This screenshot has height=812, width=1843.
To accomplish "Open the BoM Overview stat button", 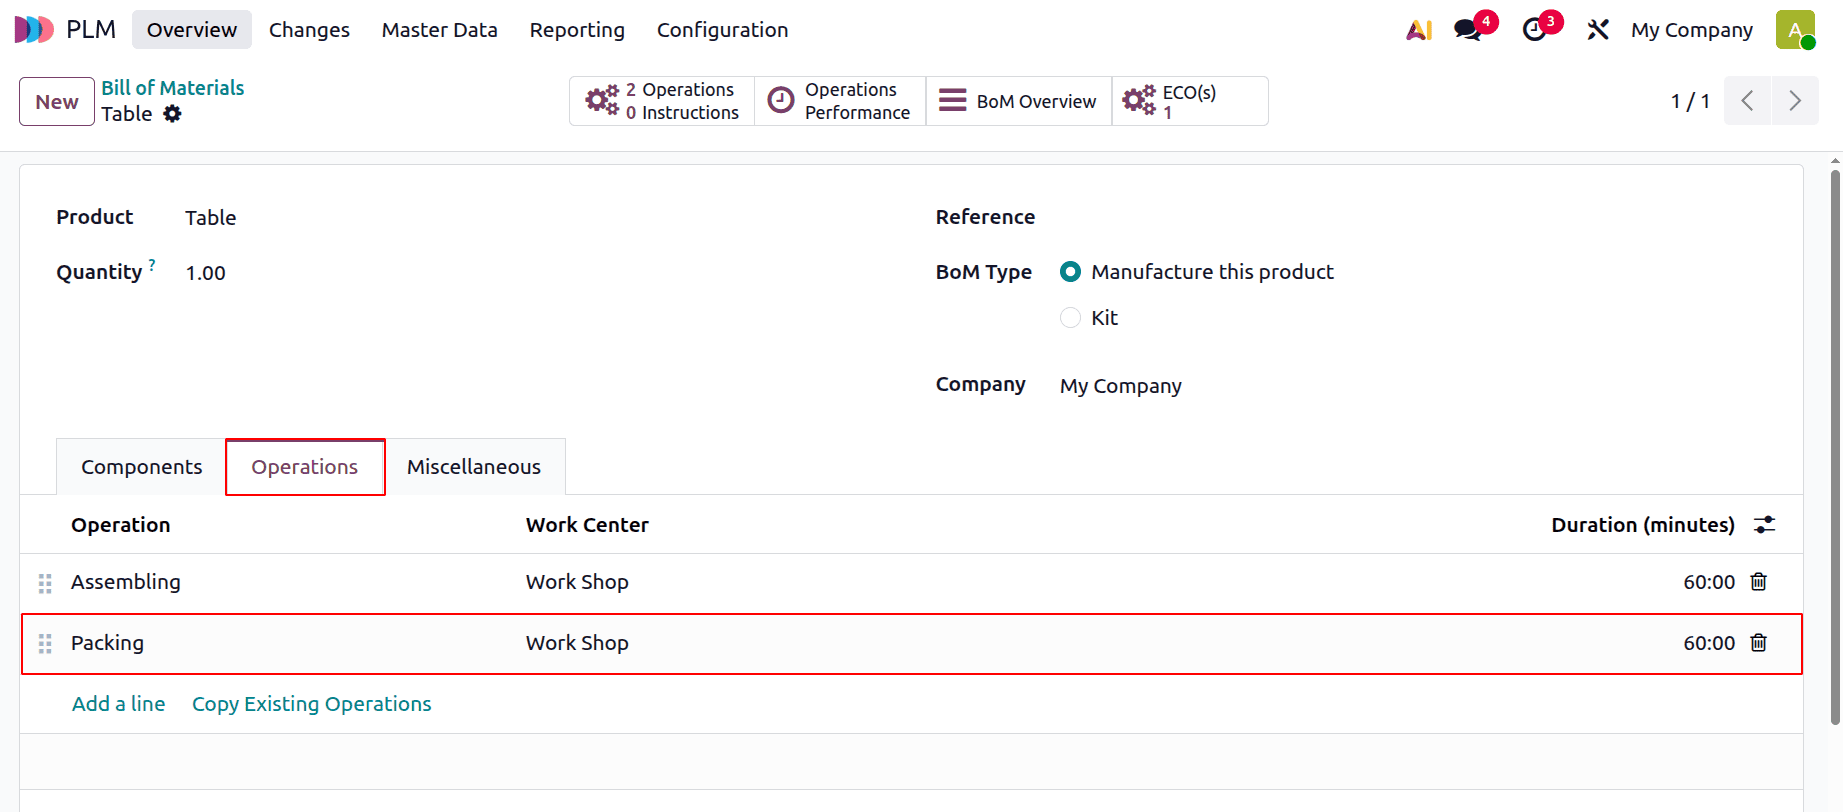I will pos(1019,101).
